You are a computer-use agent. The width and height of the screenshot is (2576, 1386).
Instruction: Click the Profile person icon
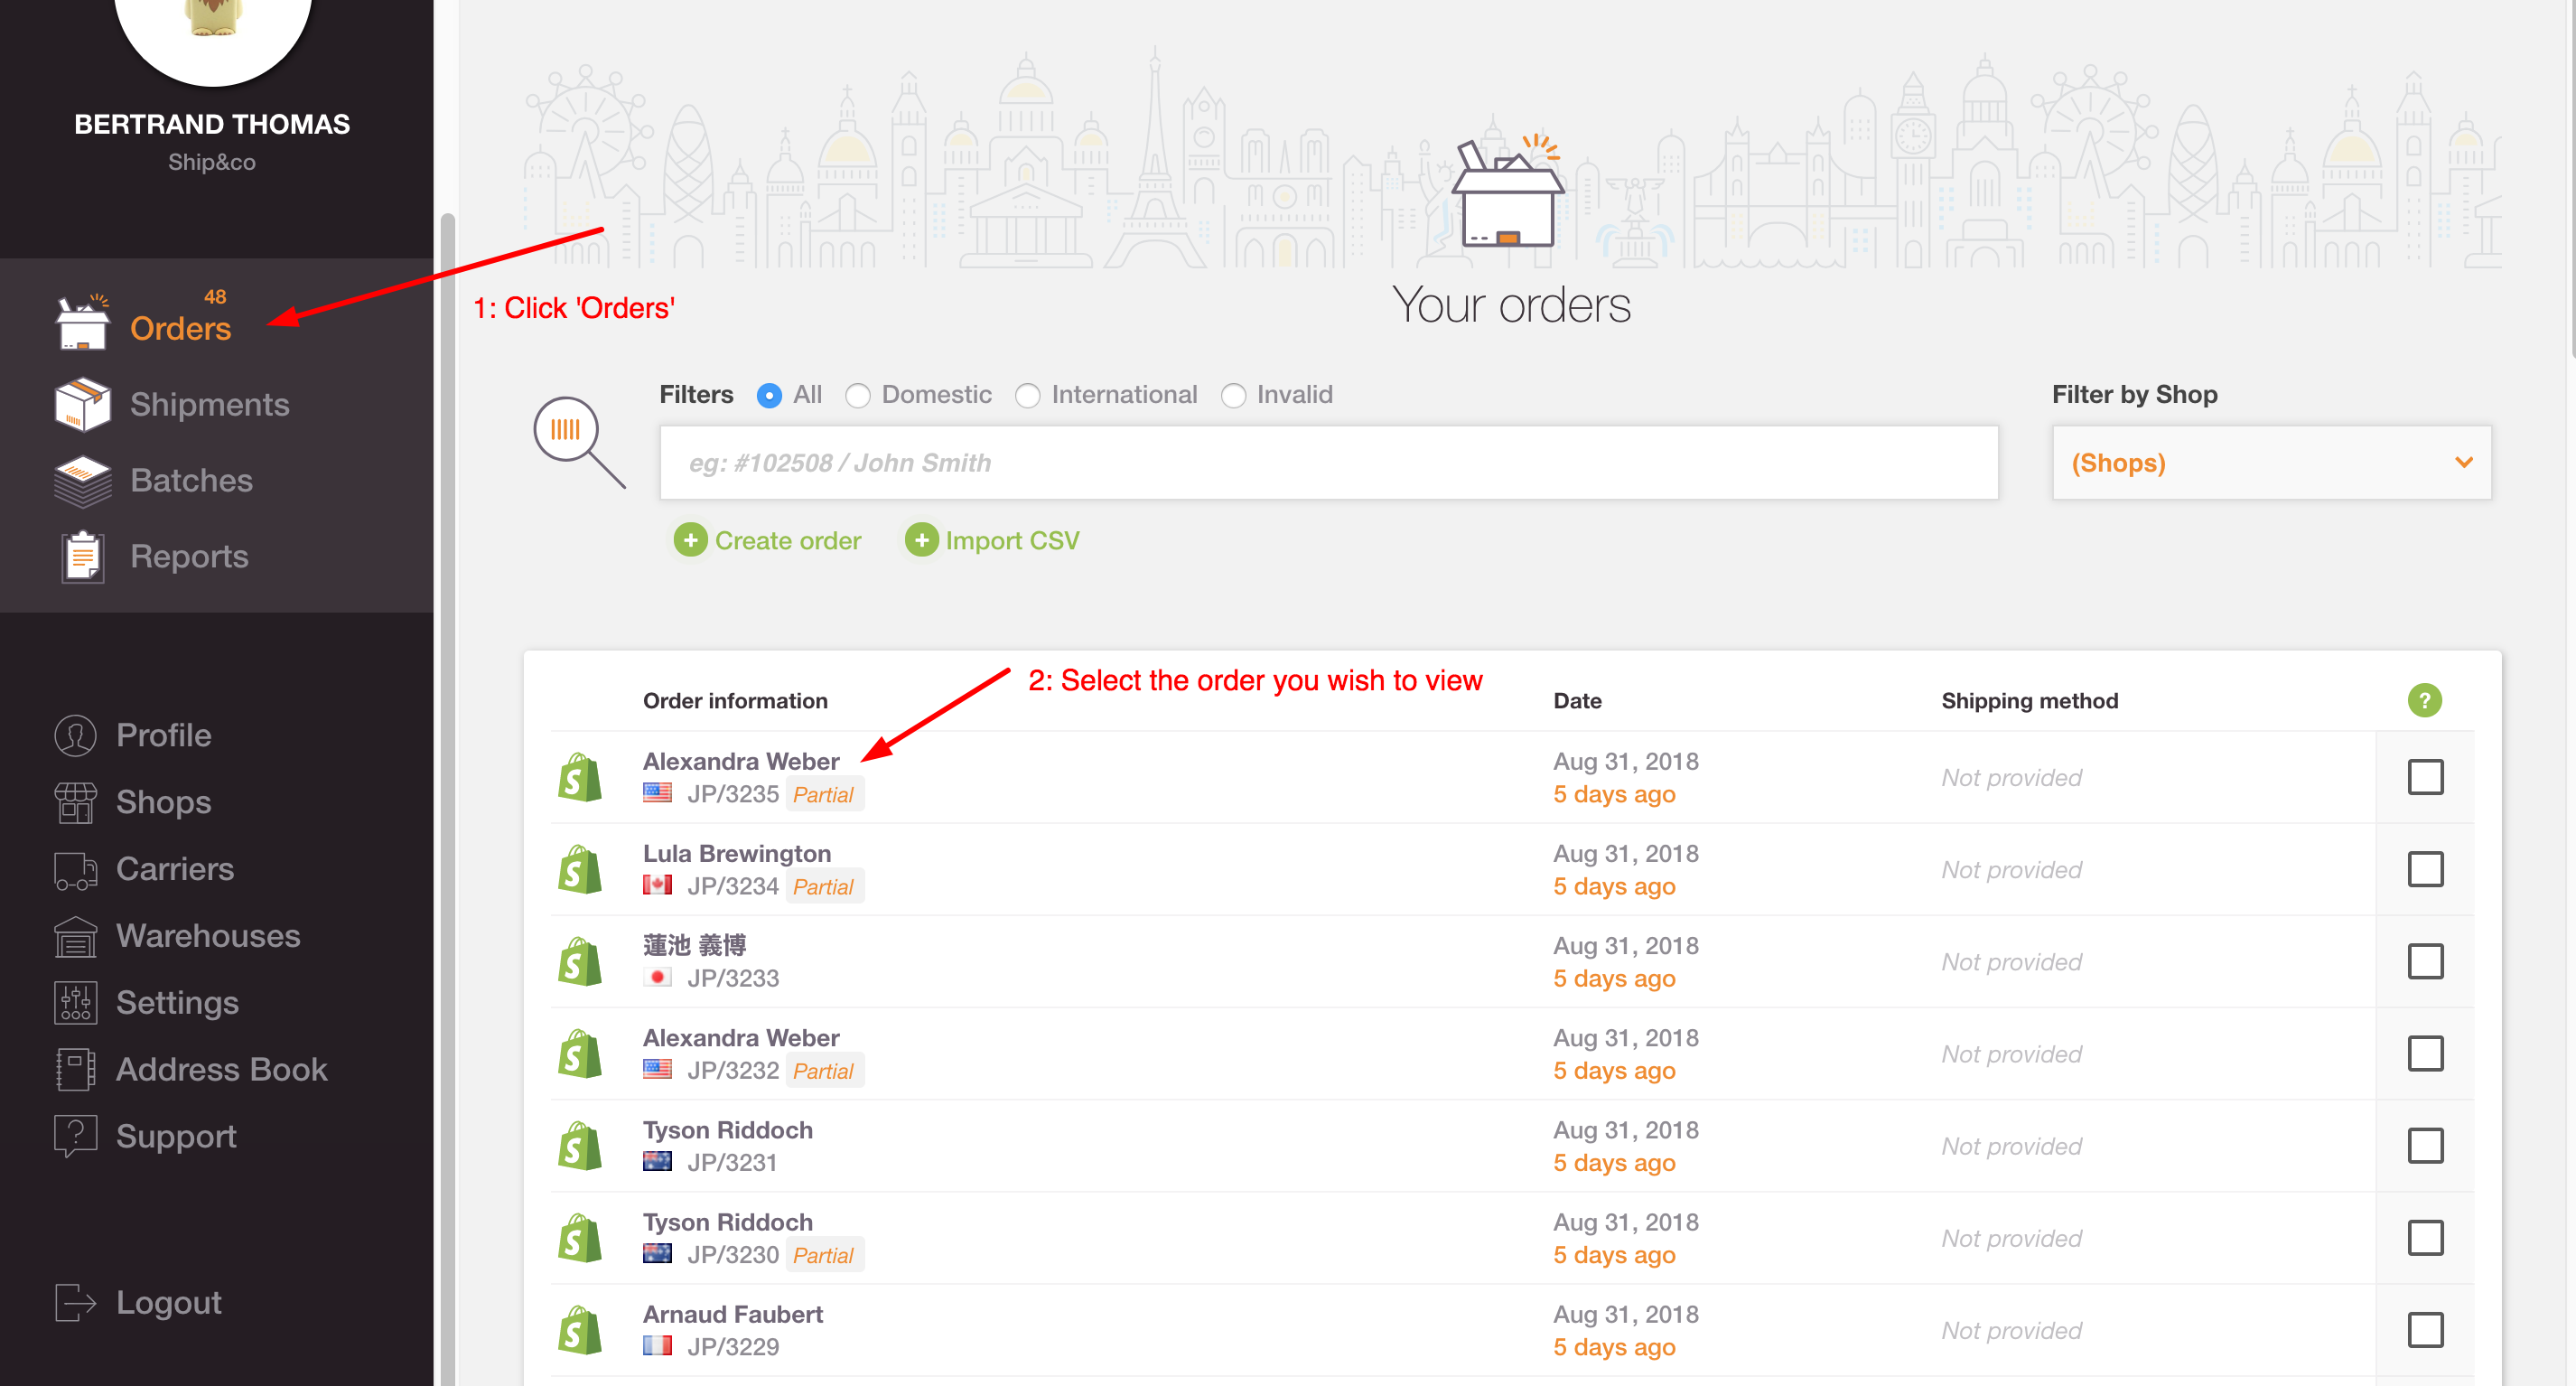pos(75,735)
